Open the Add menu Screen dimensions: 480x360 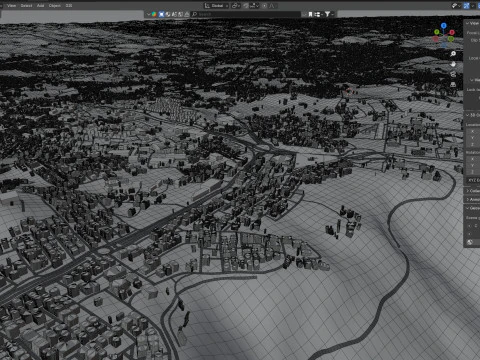click(x=40, y=5)
